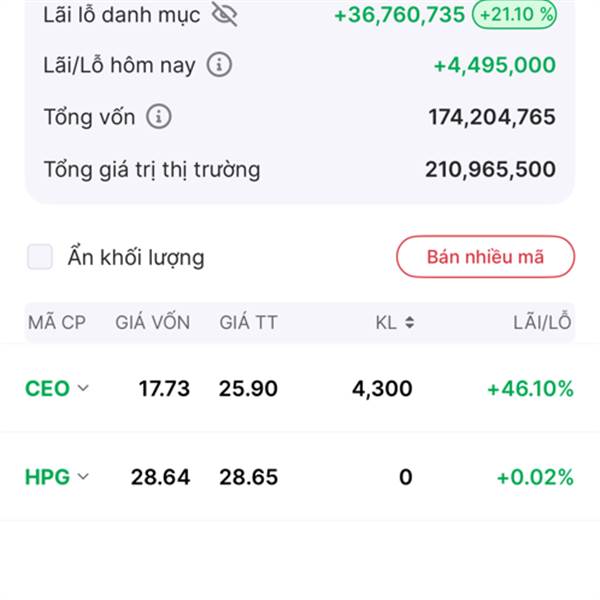This screenshot has width=600, height=600.
Task: Click the Ẩn khối lượng label text
Action: [x=136, y=257]
